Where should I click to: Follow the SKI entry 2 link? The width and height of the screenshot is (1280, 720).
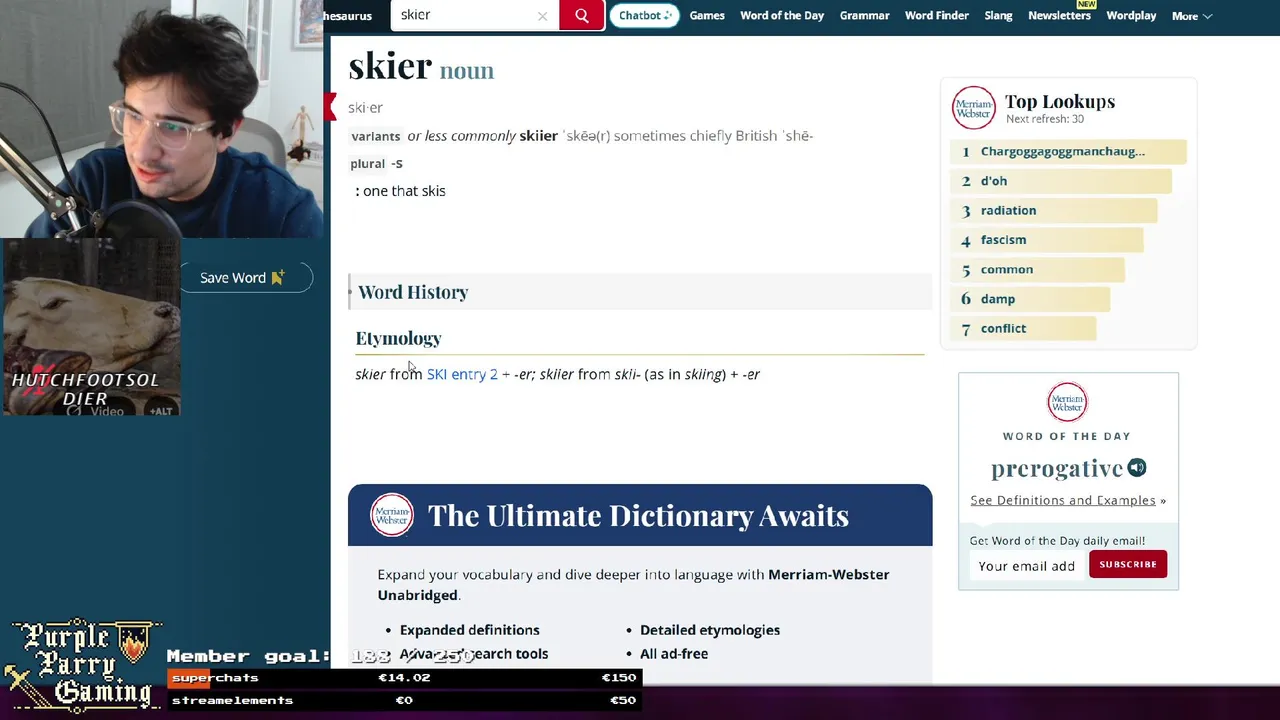click(462, 374)
